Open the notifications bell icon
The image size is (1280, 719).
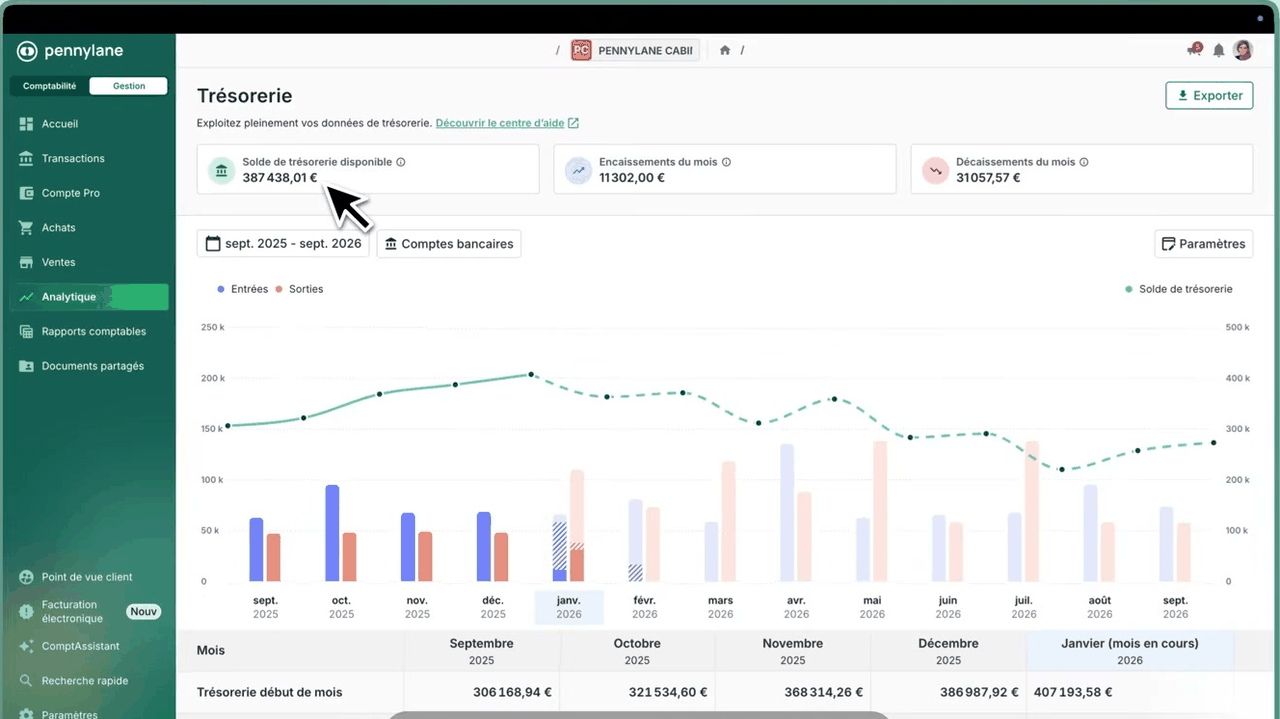pos(1218,50)
